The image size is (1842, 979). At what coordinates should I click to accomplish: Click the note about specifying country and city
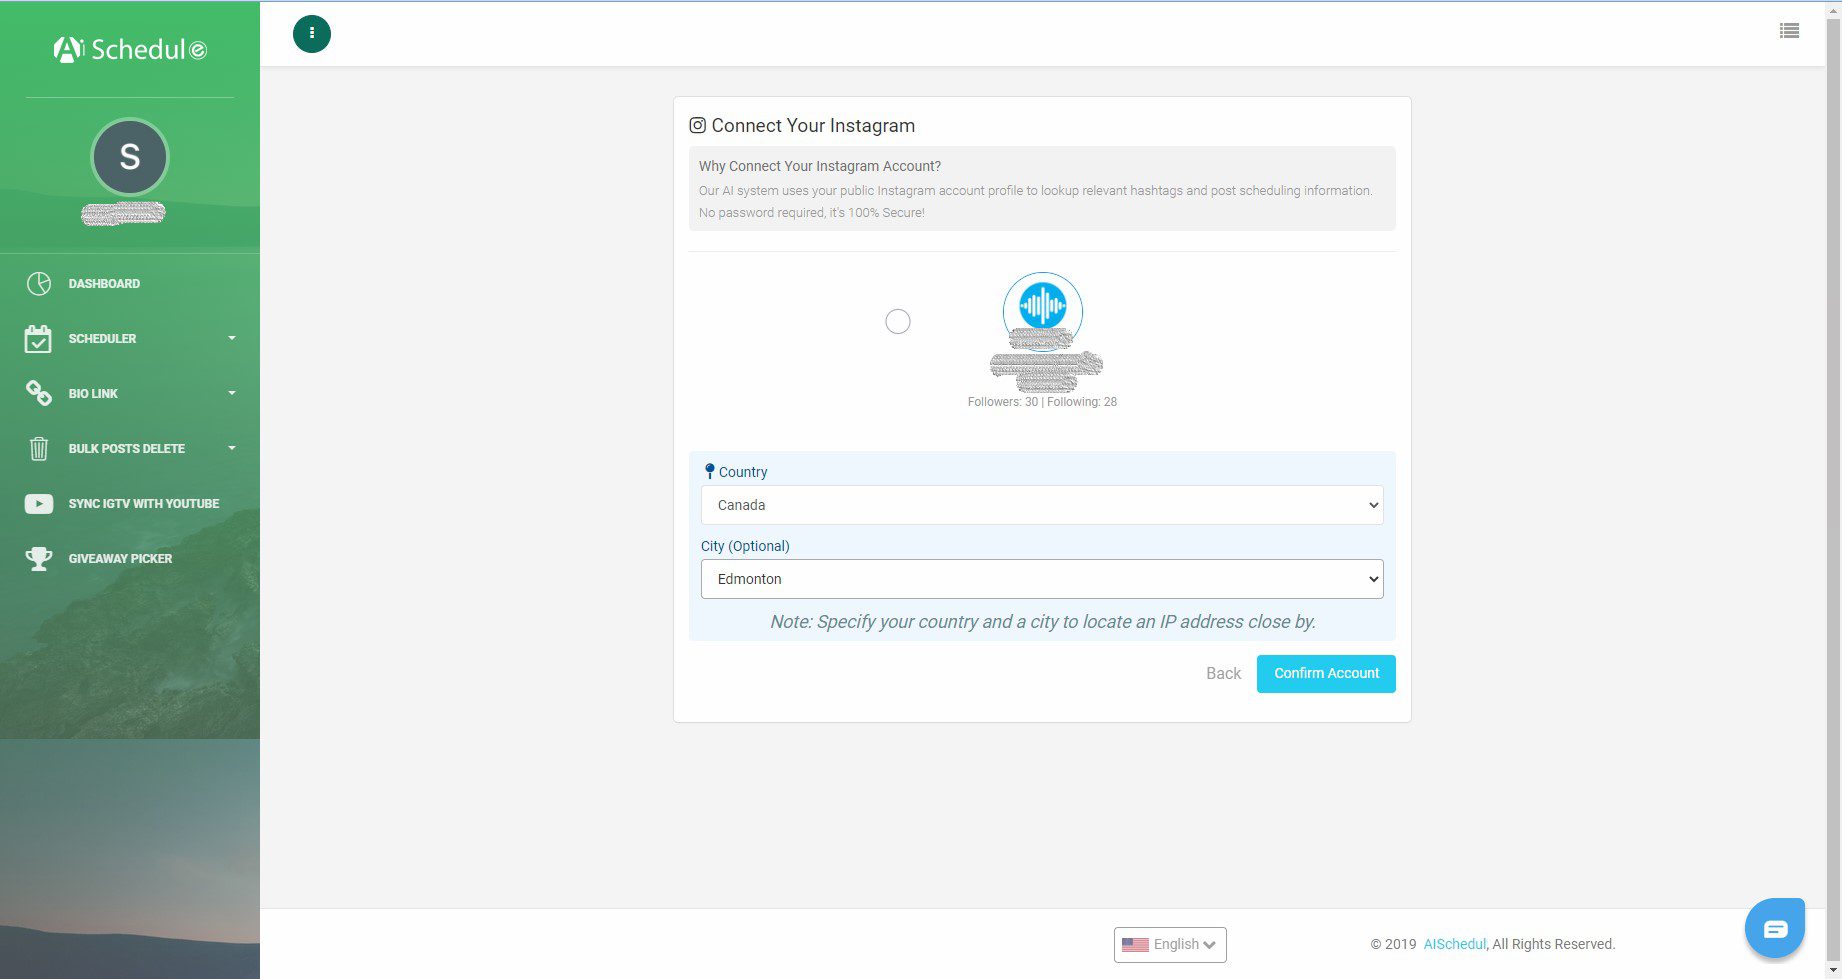point(1042,621)
